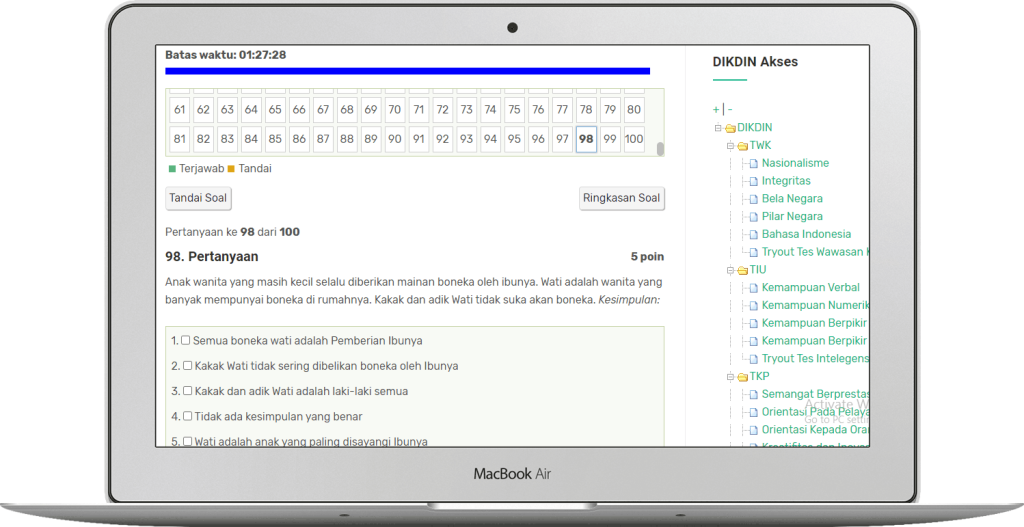The width and height of the screenshot is (1024, 527).
Task: Open question 94 from navigator
Action: coord(490,139)
